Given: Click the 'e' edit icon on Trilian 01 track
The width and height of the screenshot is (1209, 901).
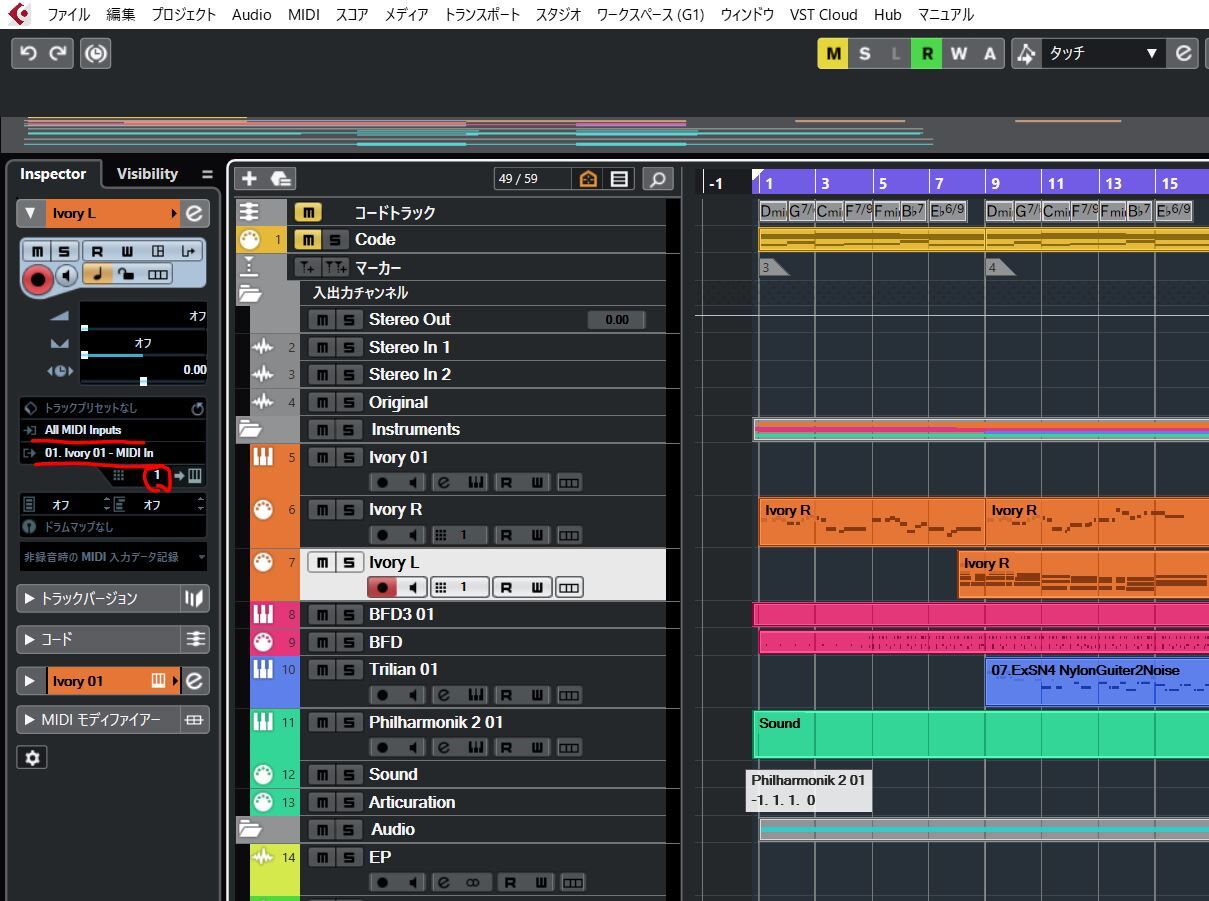Looking at the screenshot, I should [443, 694].
